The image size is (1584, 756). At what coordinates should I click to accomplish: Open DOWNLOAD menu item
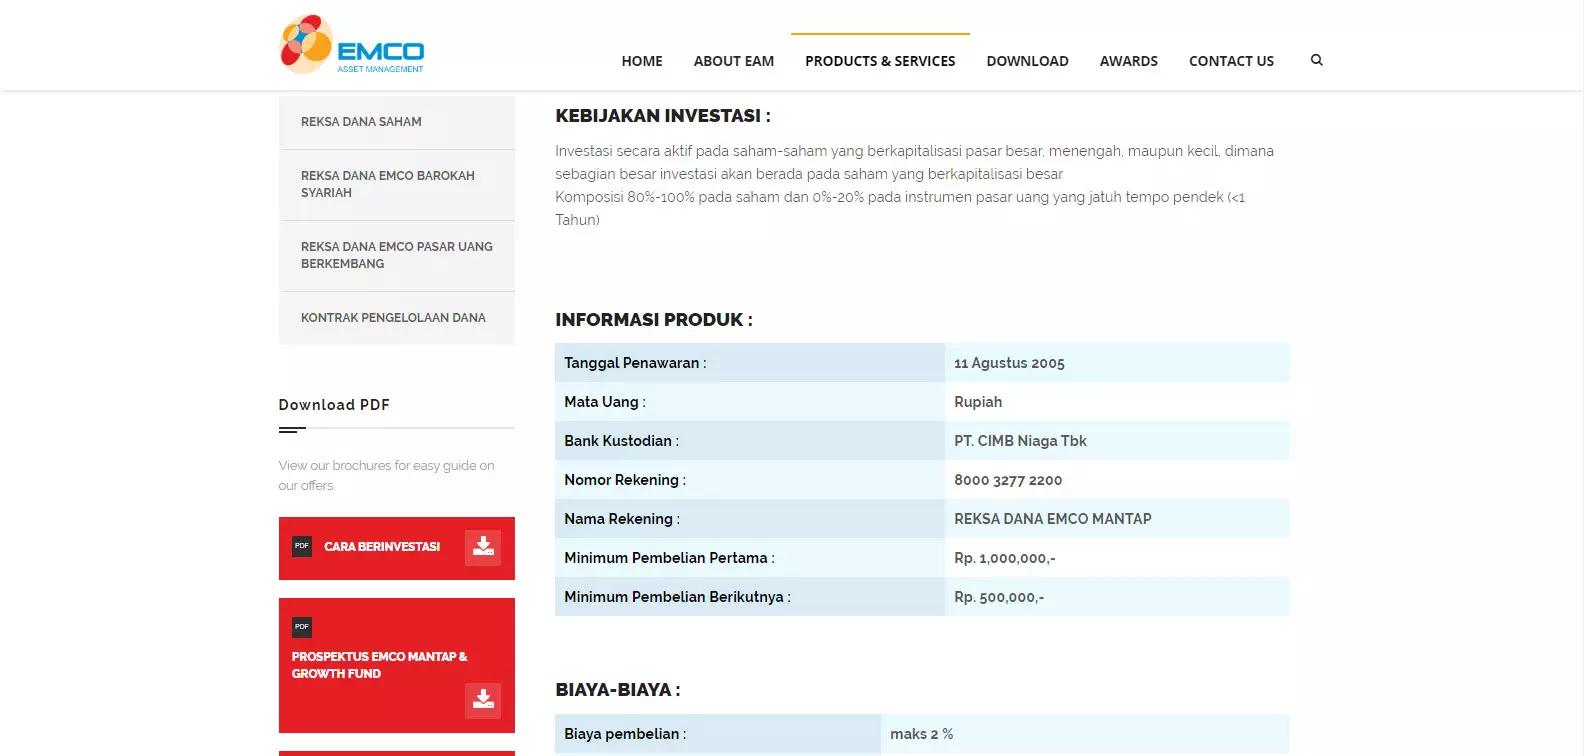coord(1027,61)
